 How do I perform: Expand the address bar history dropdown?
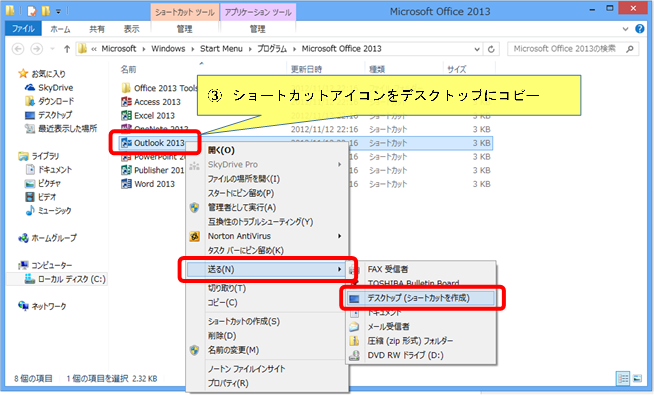point(477,49)
